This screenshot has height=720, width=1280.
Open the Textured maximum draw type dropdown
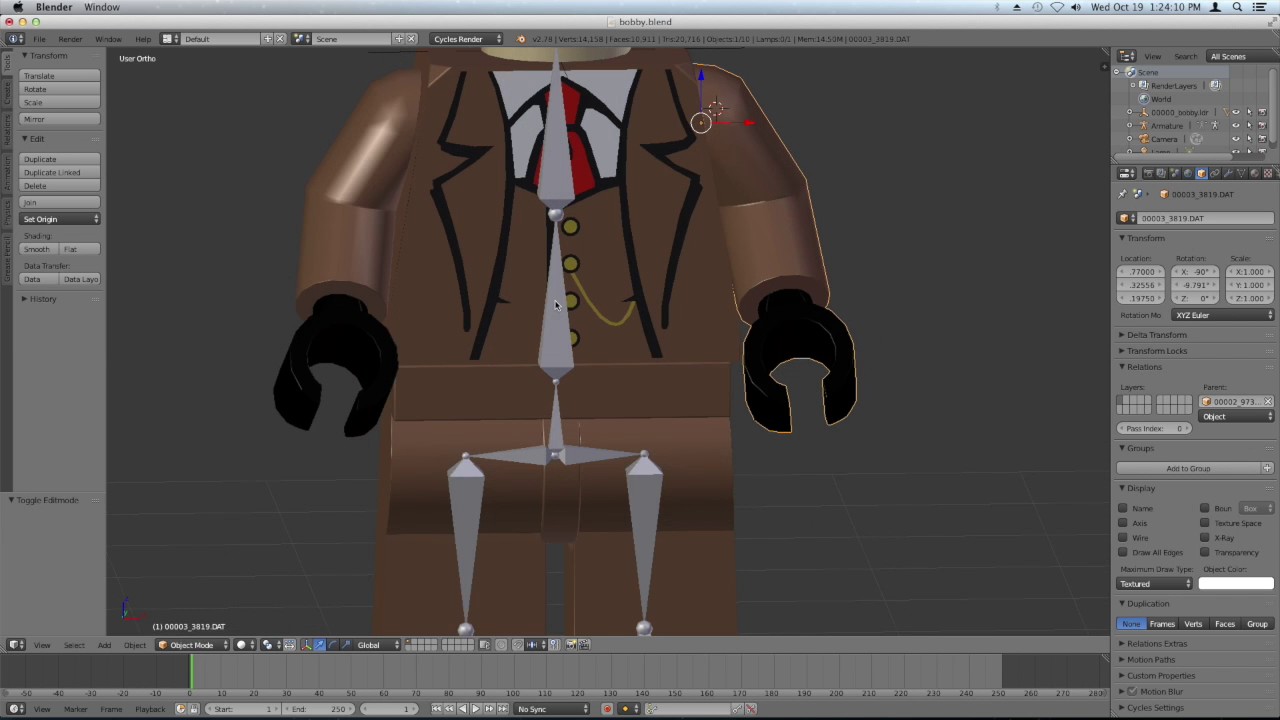[1155, 584]
